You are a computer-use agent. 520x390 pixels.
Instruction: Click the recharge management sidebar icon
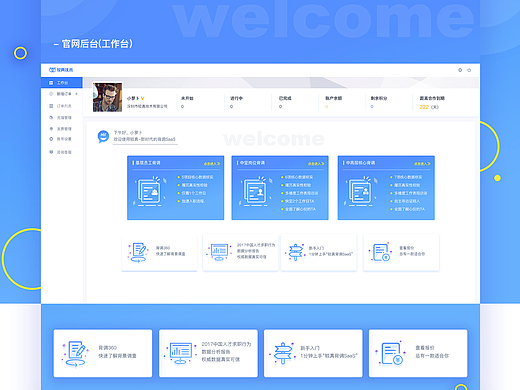[51, 117]
